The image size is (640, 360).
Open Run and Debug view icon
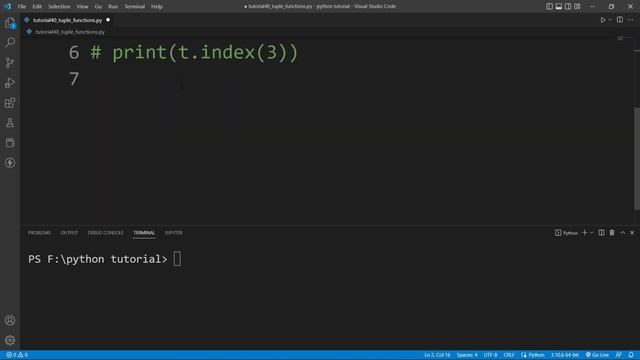click(10, 82)
